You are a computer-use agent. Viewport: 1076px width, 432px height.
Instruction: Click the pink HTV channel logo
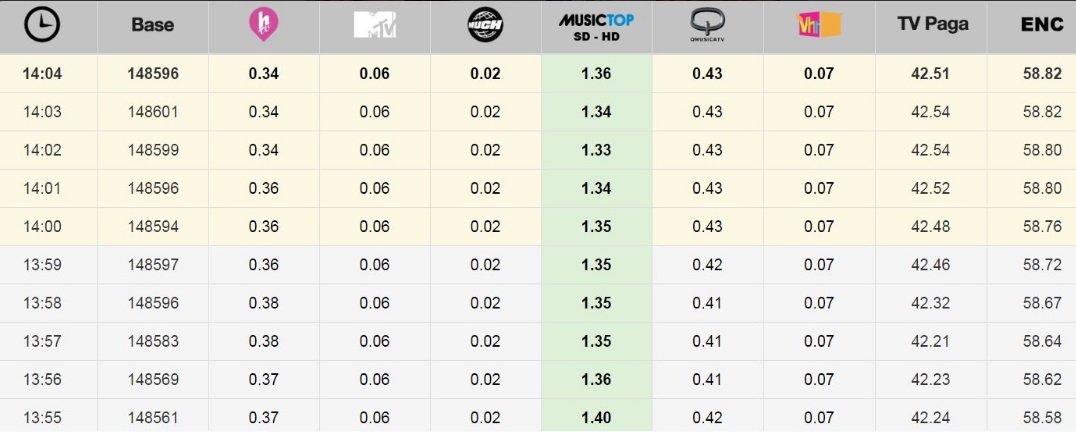(x=263, y=26)
